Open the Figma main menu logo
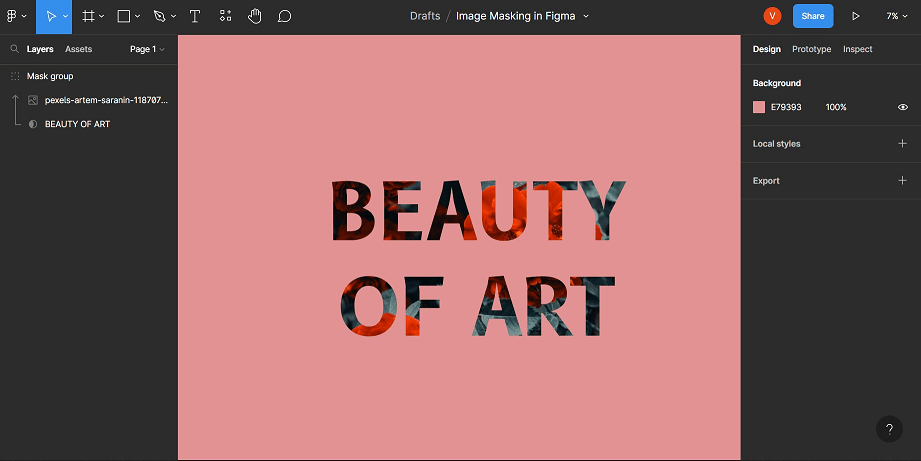921x461 pixels. click(x=12, y=16)
